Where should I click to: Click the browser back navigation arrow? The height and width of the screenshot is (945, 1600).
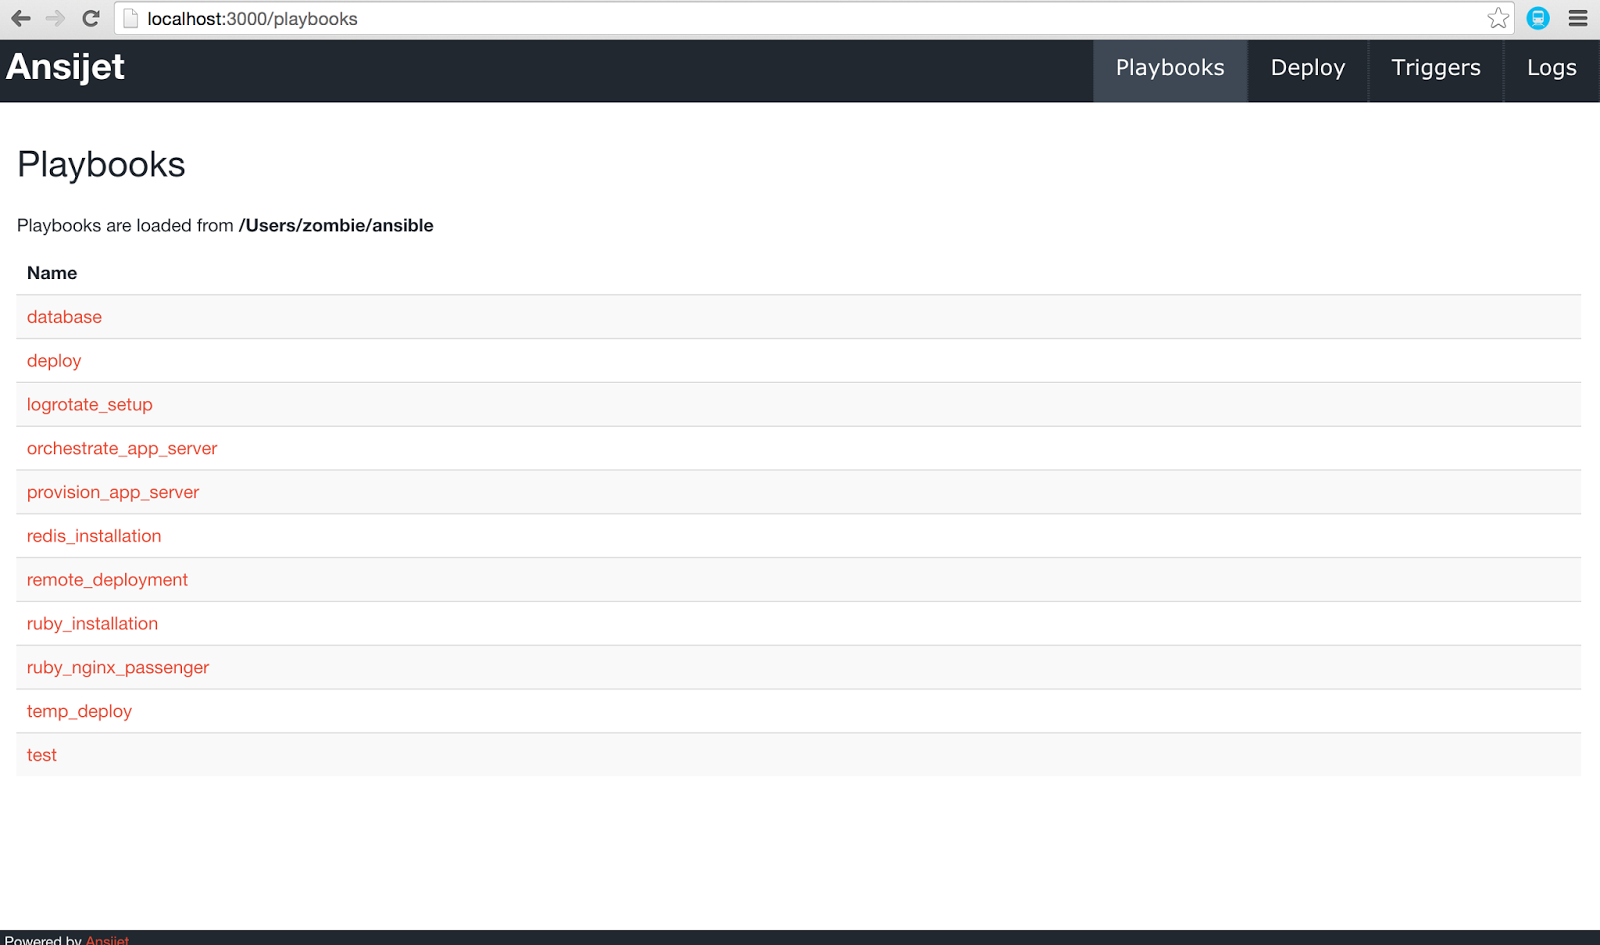click(20, 18)
